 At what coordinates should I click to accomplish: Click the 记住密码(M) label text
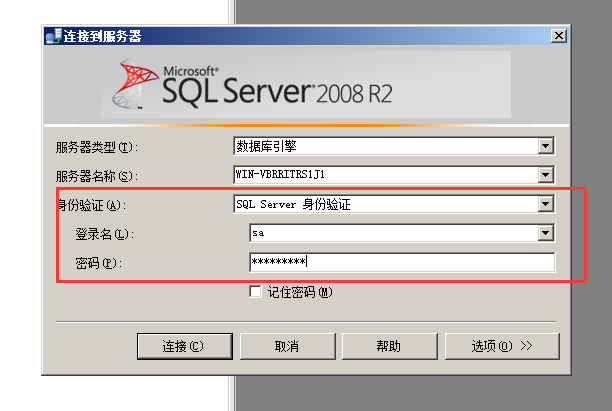pos(300,292)
